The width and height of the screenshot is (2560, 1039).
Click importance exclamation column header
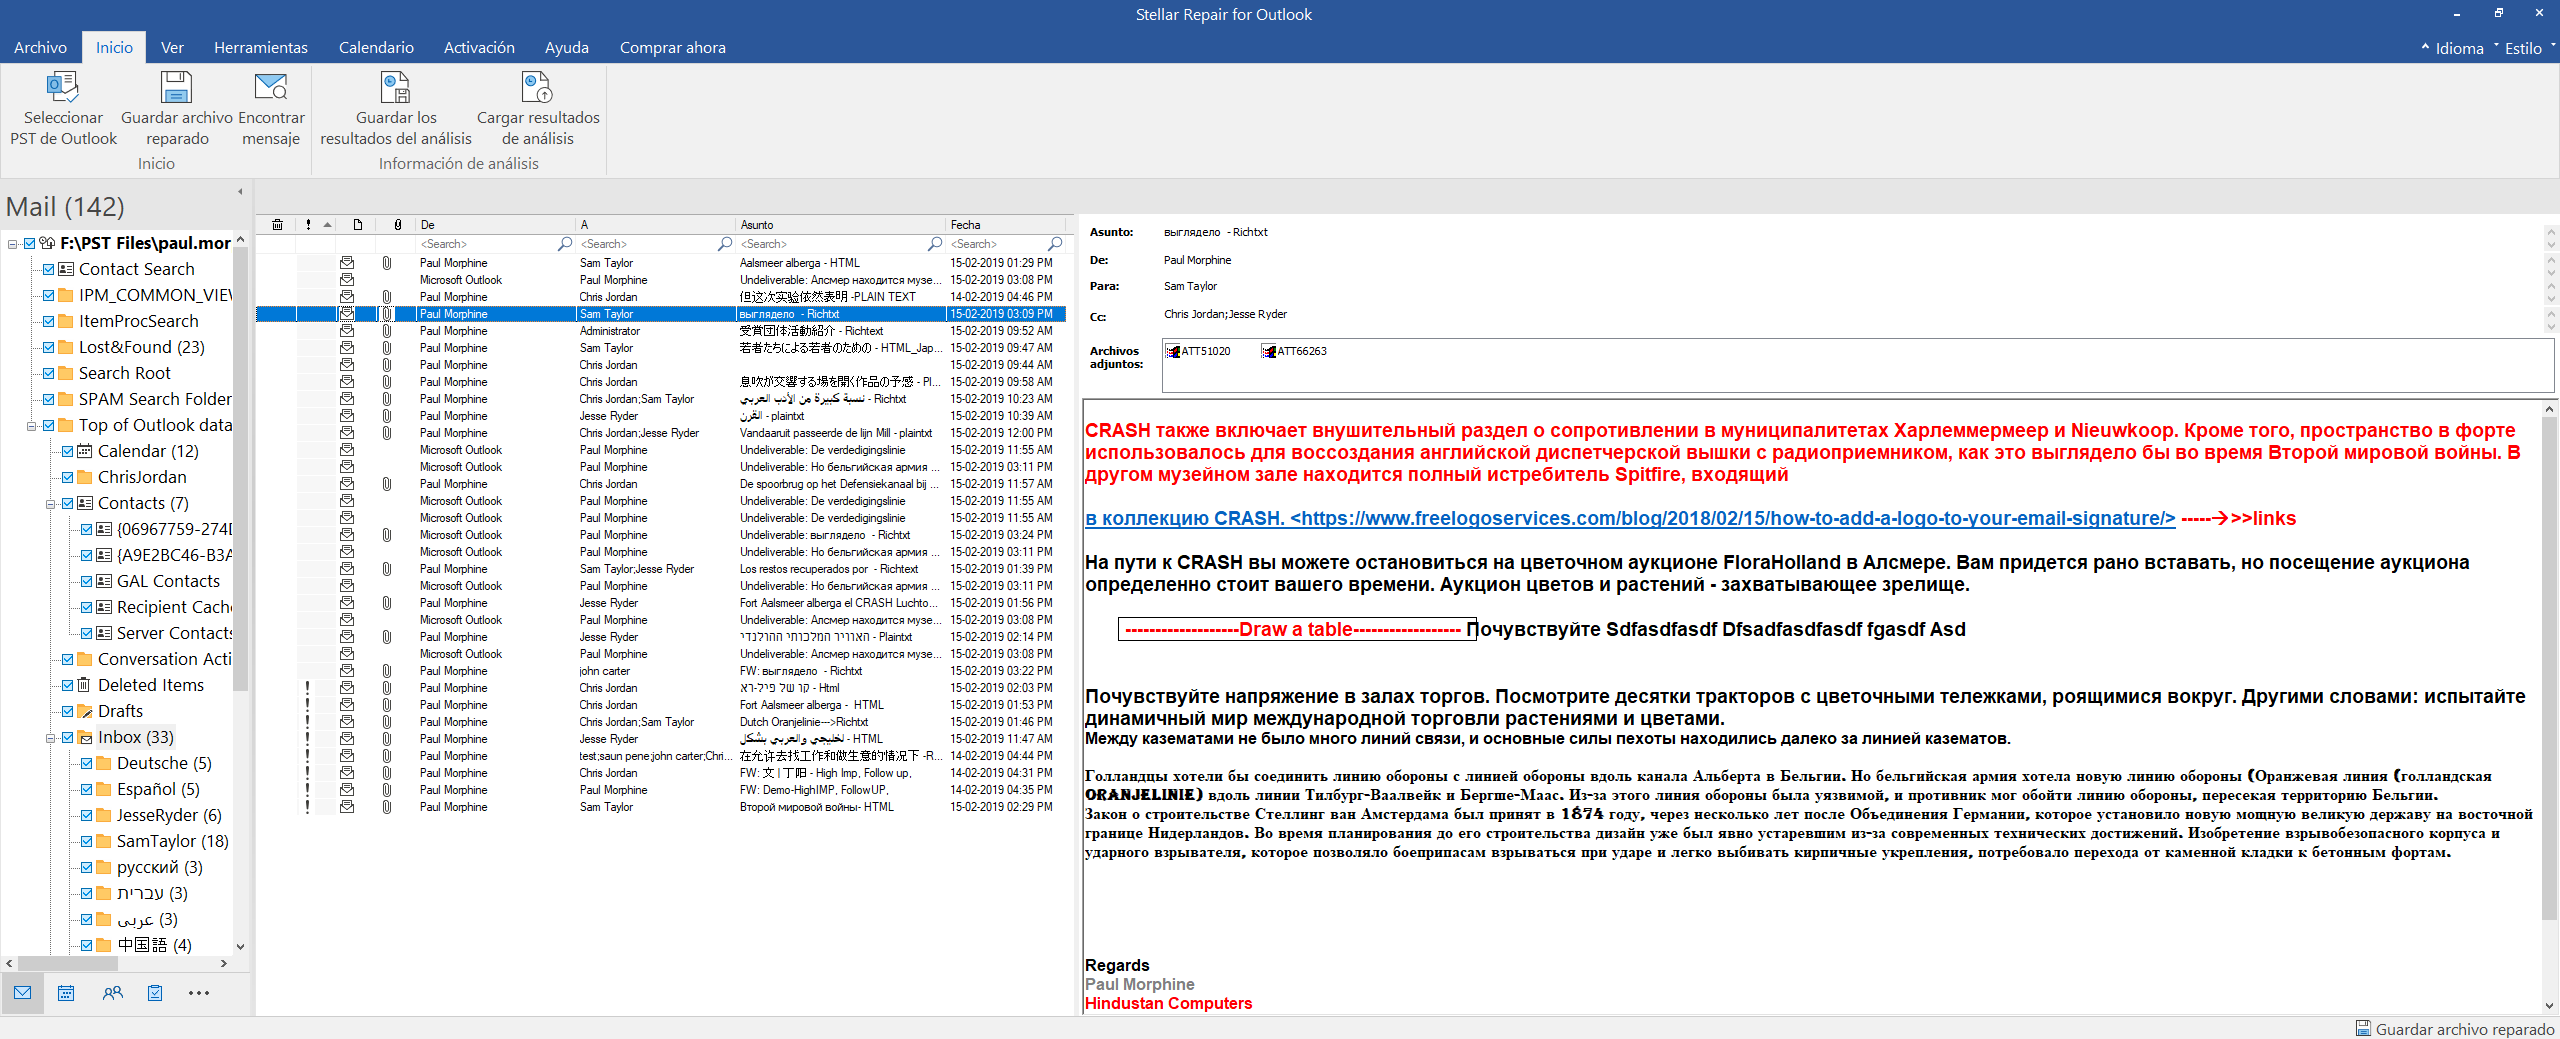308,225
